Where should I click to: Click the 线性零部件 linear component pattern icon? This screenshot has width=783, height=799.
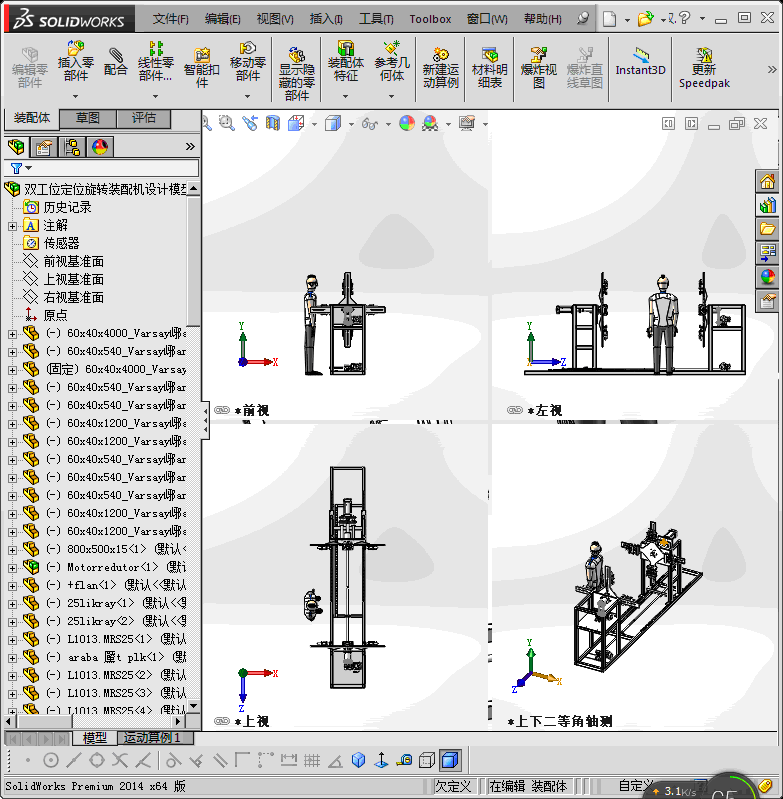155,62
